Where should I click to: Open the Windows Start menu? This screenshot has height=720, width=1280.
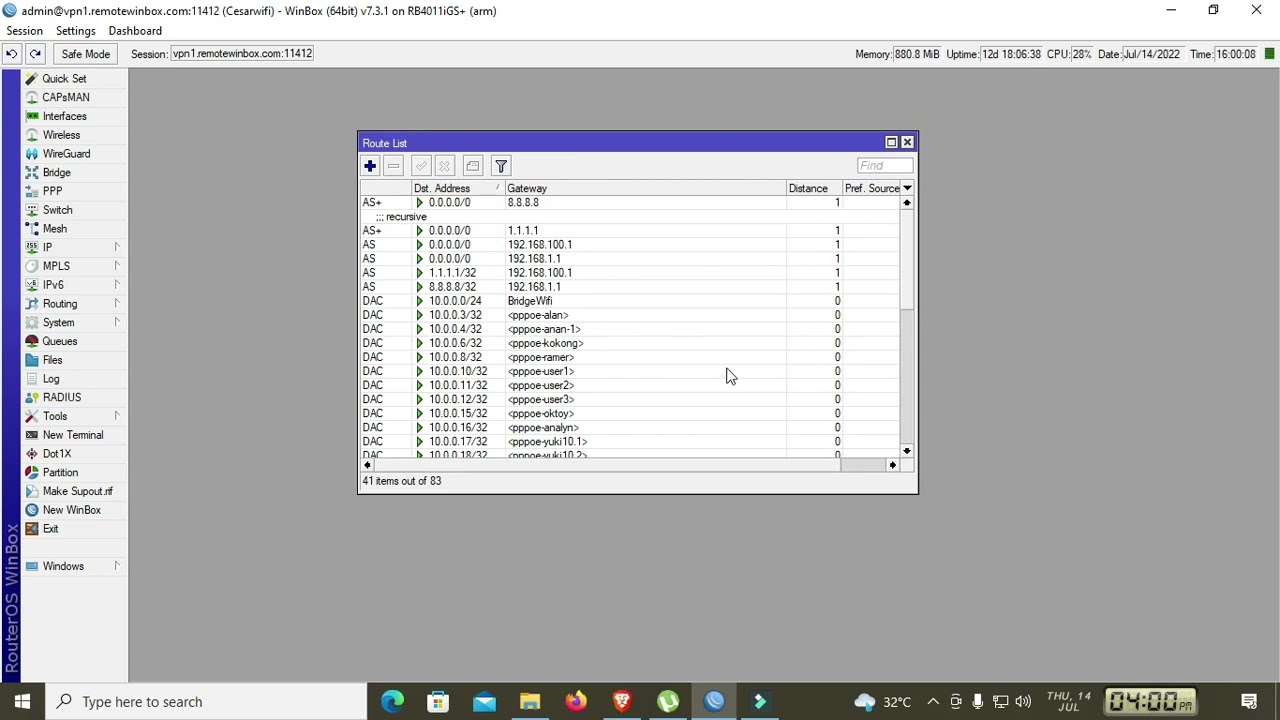click(22, 702)
